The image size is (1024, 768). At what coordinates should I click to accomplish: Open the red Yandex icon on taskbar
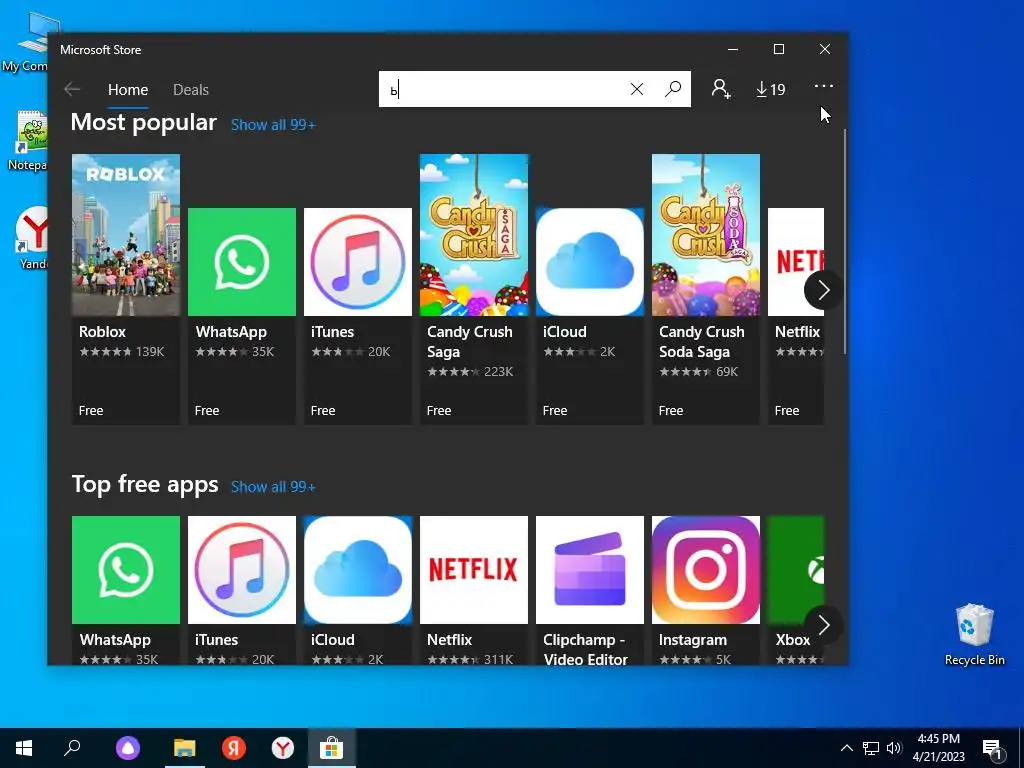pyautogui.click(x=234, y=748)
